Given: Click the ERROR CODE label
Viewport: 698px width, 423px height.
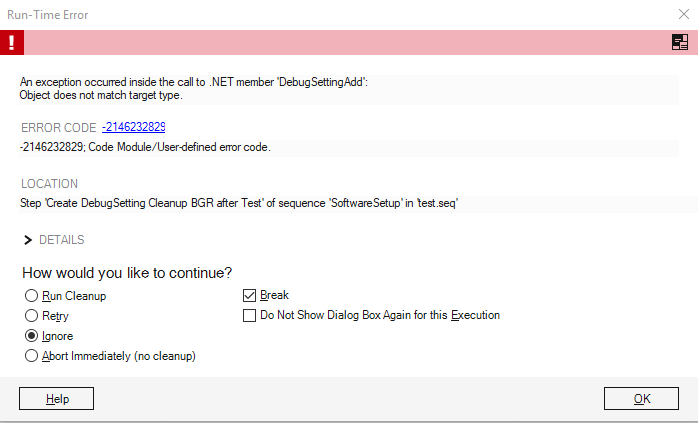Looking at the screenshot, I should click(x=57, y=127).
